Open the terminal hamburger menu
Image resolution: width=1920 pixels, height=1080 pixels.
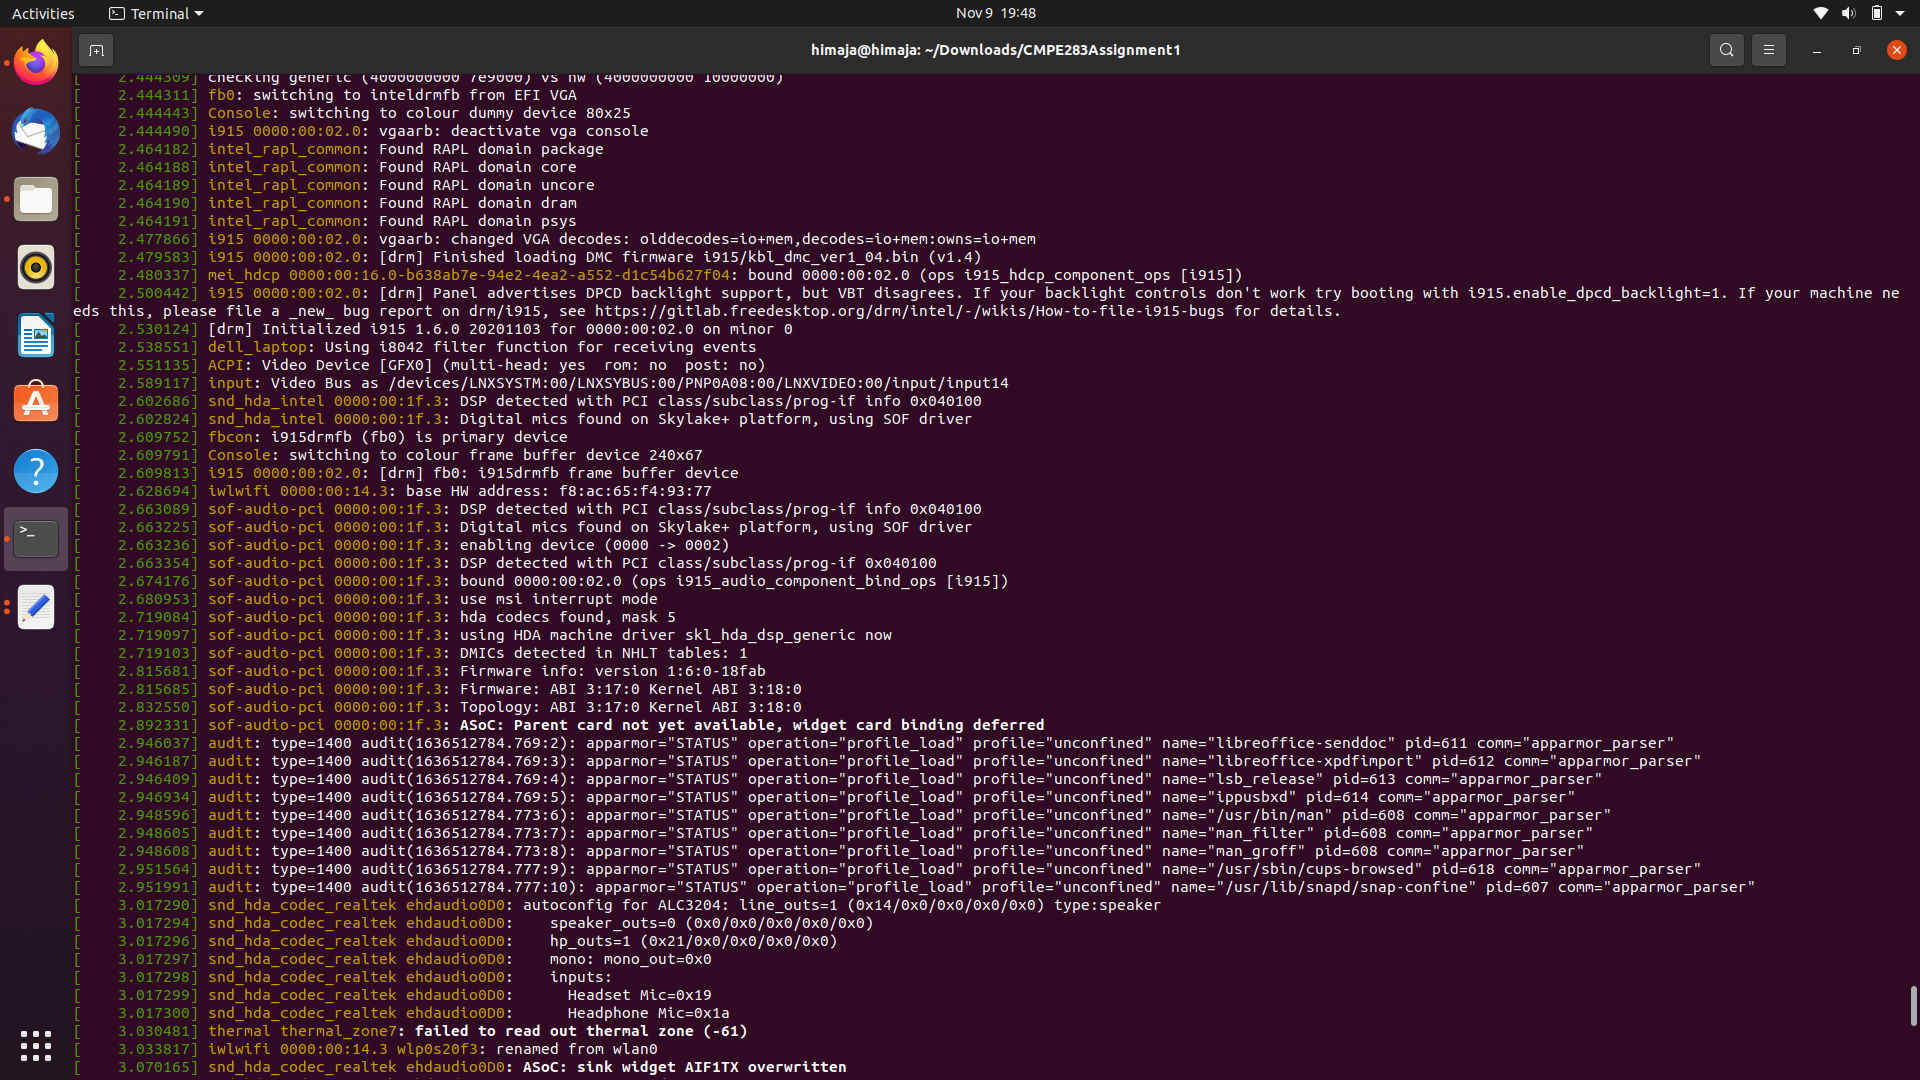click(1768, 50)
